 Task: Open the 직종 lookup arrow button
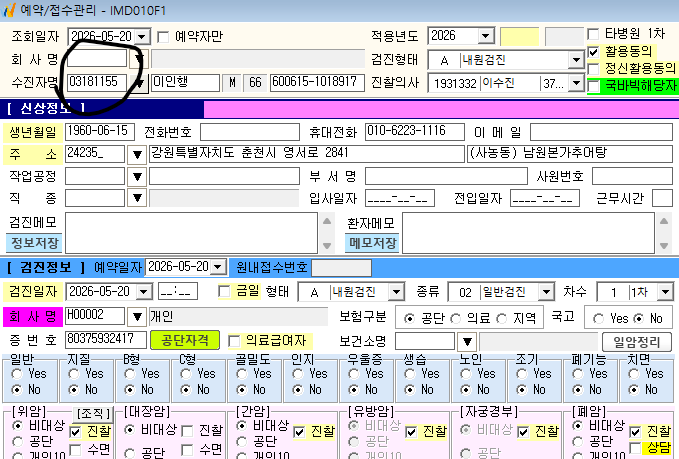(137, 198)
